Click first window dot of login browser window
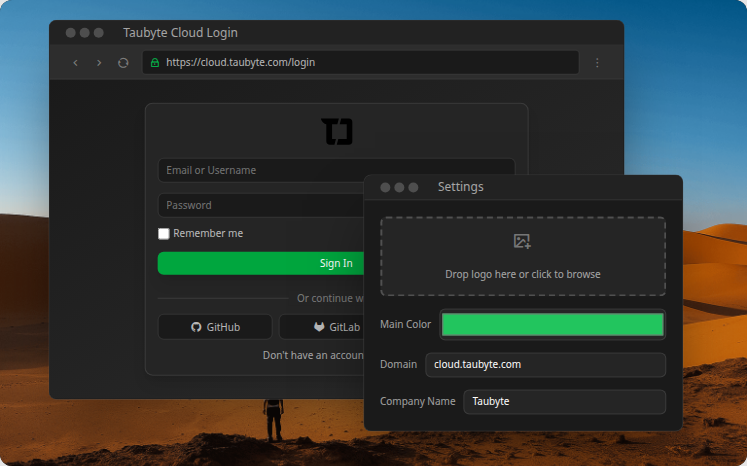This screenshot has width=747, height=466. (71, 32)
